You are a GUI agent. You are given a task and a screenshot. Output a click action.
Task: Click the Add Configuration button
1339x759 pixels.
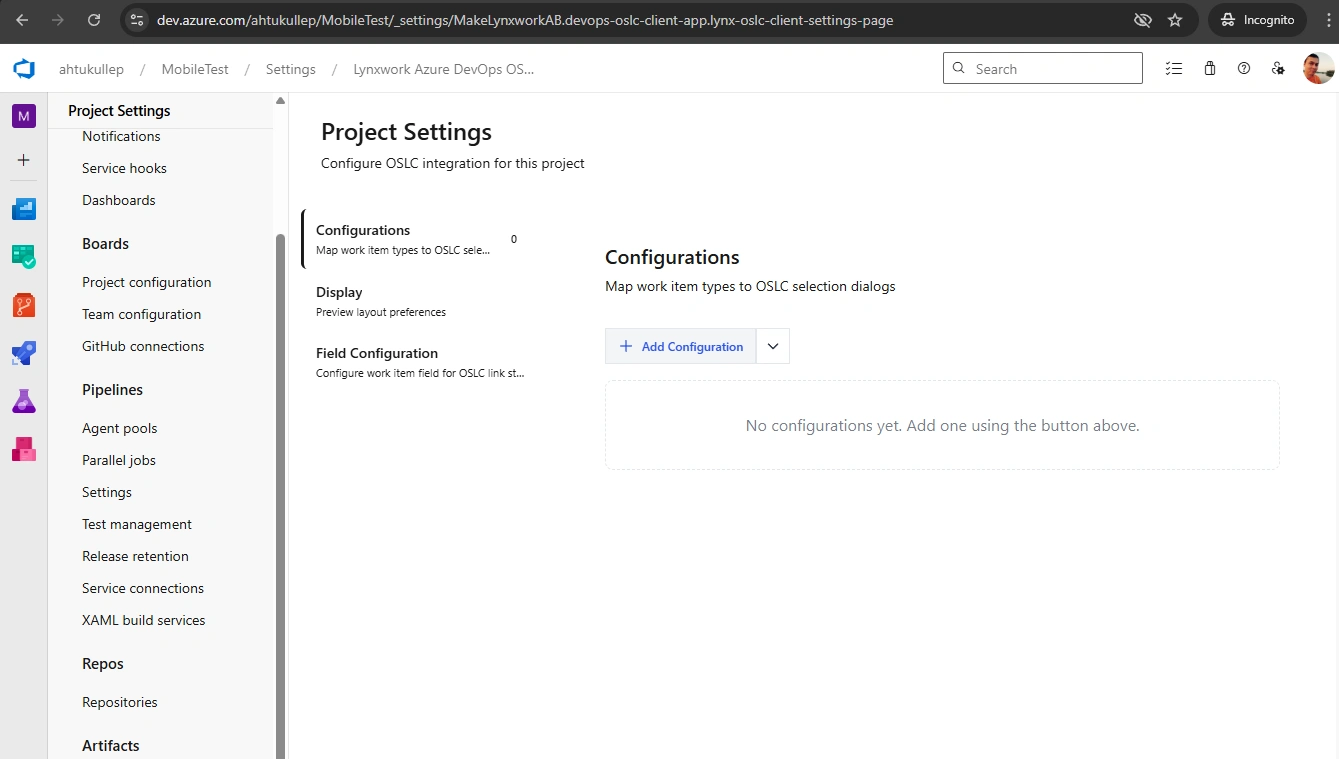681,346
